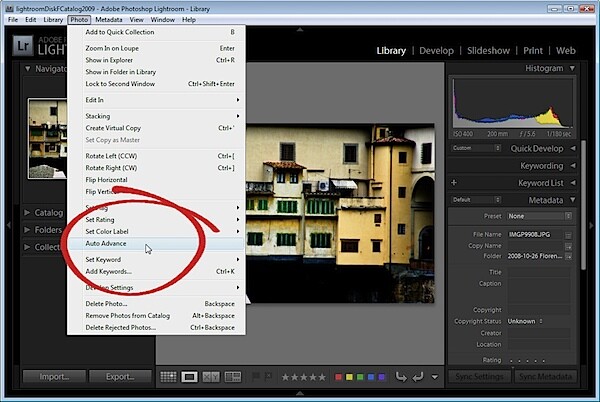Change Copyright Status Unknown dropdown

[525, 321]
